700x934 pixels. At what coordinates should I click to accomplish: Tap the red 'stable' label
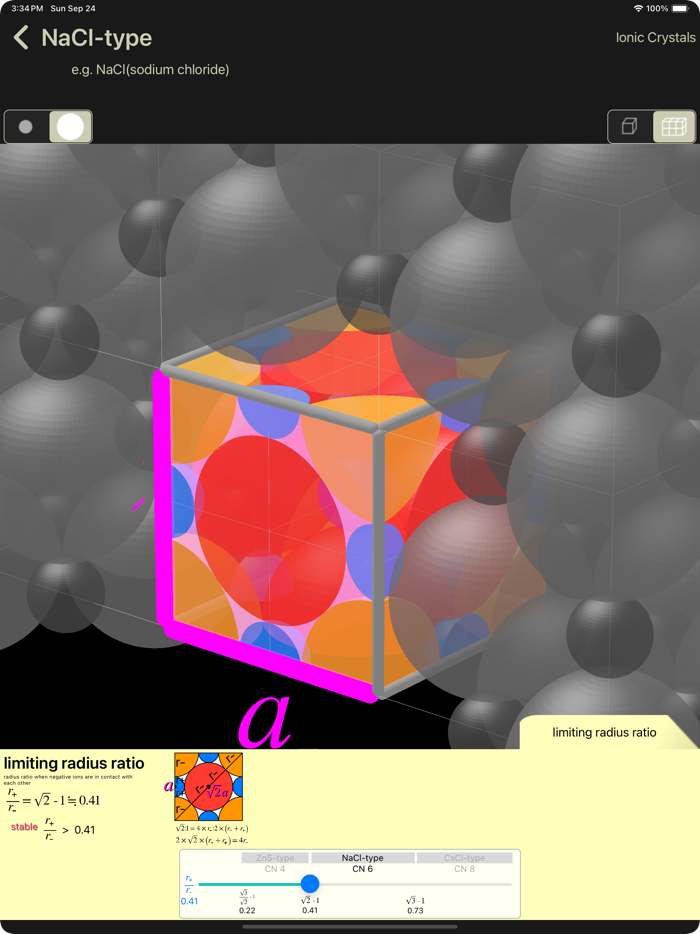(24, 827)
